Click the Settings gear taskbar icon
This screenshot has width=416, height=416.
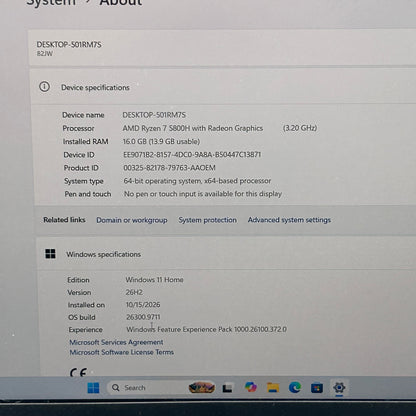[339, 388]
